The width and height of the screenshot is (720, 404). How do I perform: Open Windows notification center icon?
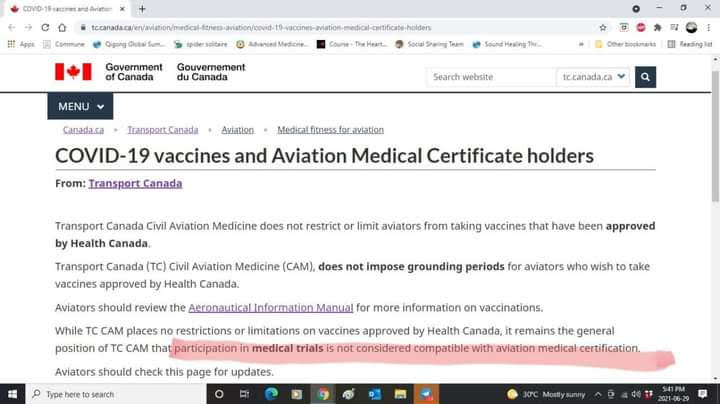pos(703,394)
